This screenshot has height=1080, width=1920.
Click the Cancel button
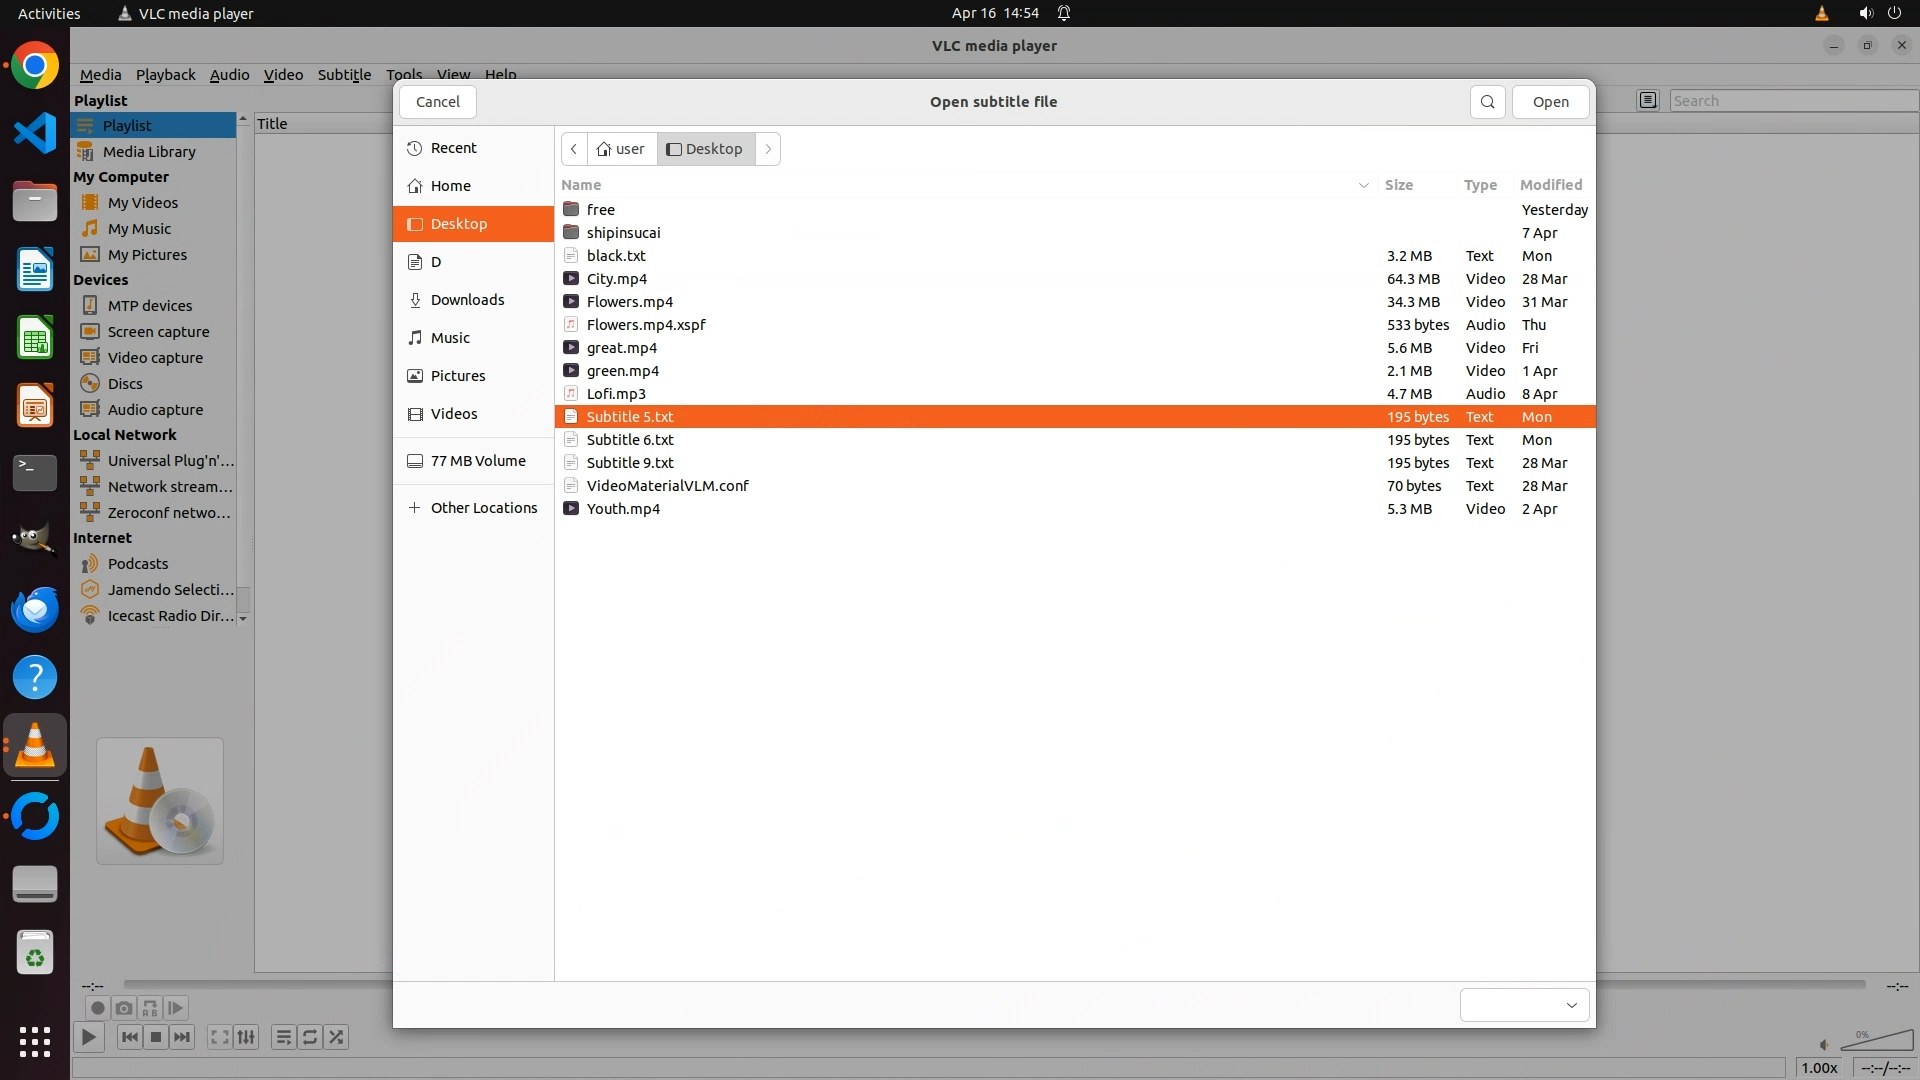pos(438,102)
